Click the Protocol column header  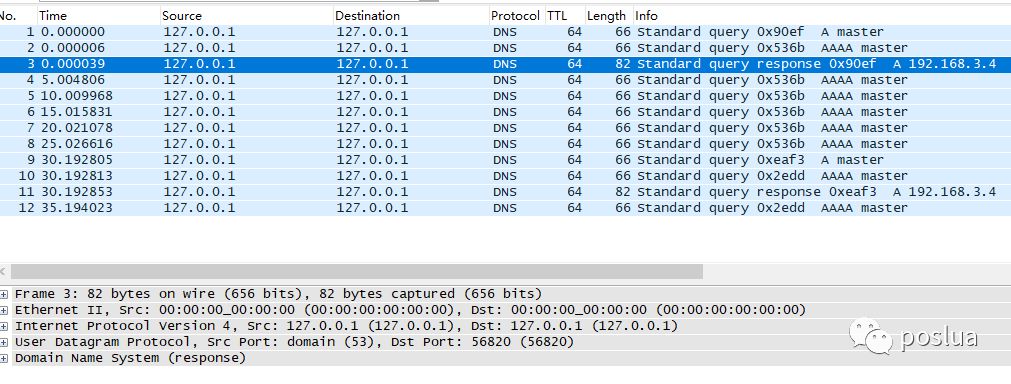[x=516, y=15]
